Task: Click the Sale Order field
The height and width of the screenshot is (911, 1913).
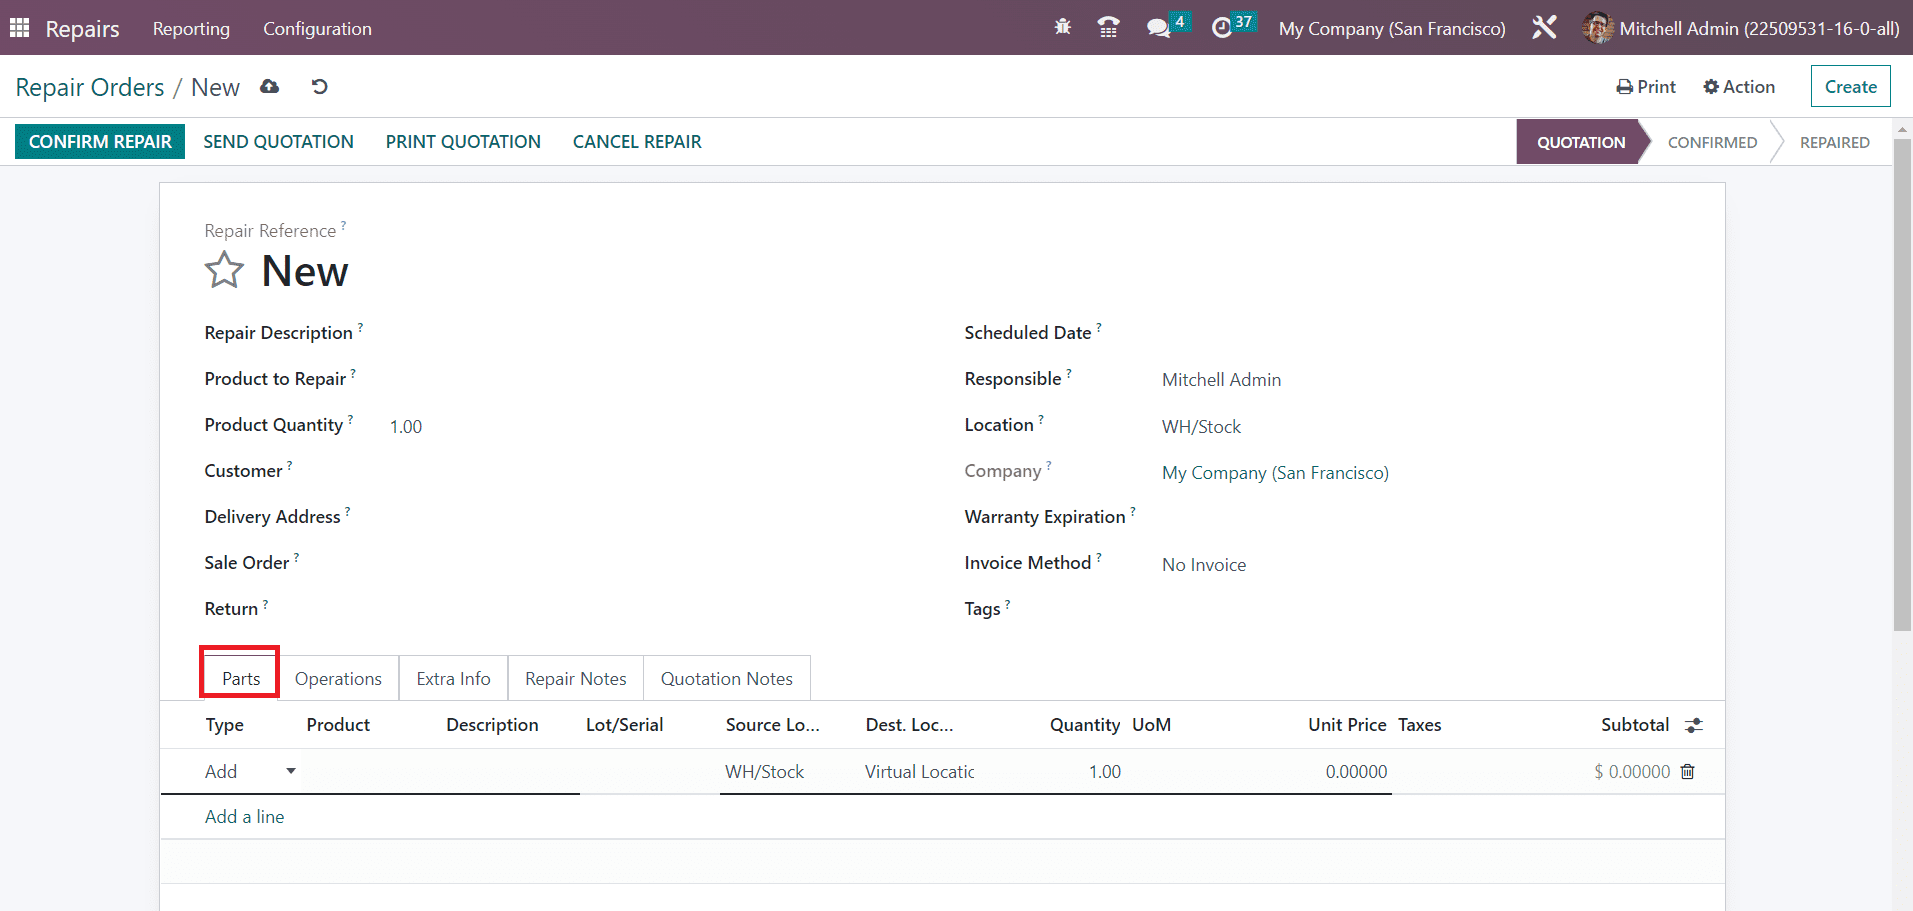Action: 655,564
